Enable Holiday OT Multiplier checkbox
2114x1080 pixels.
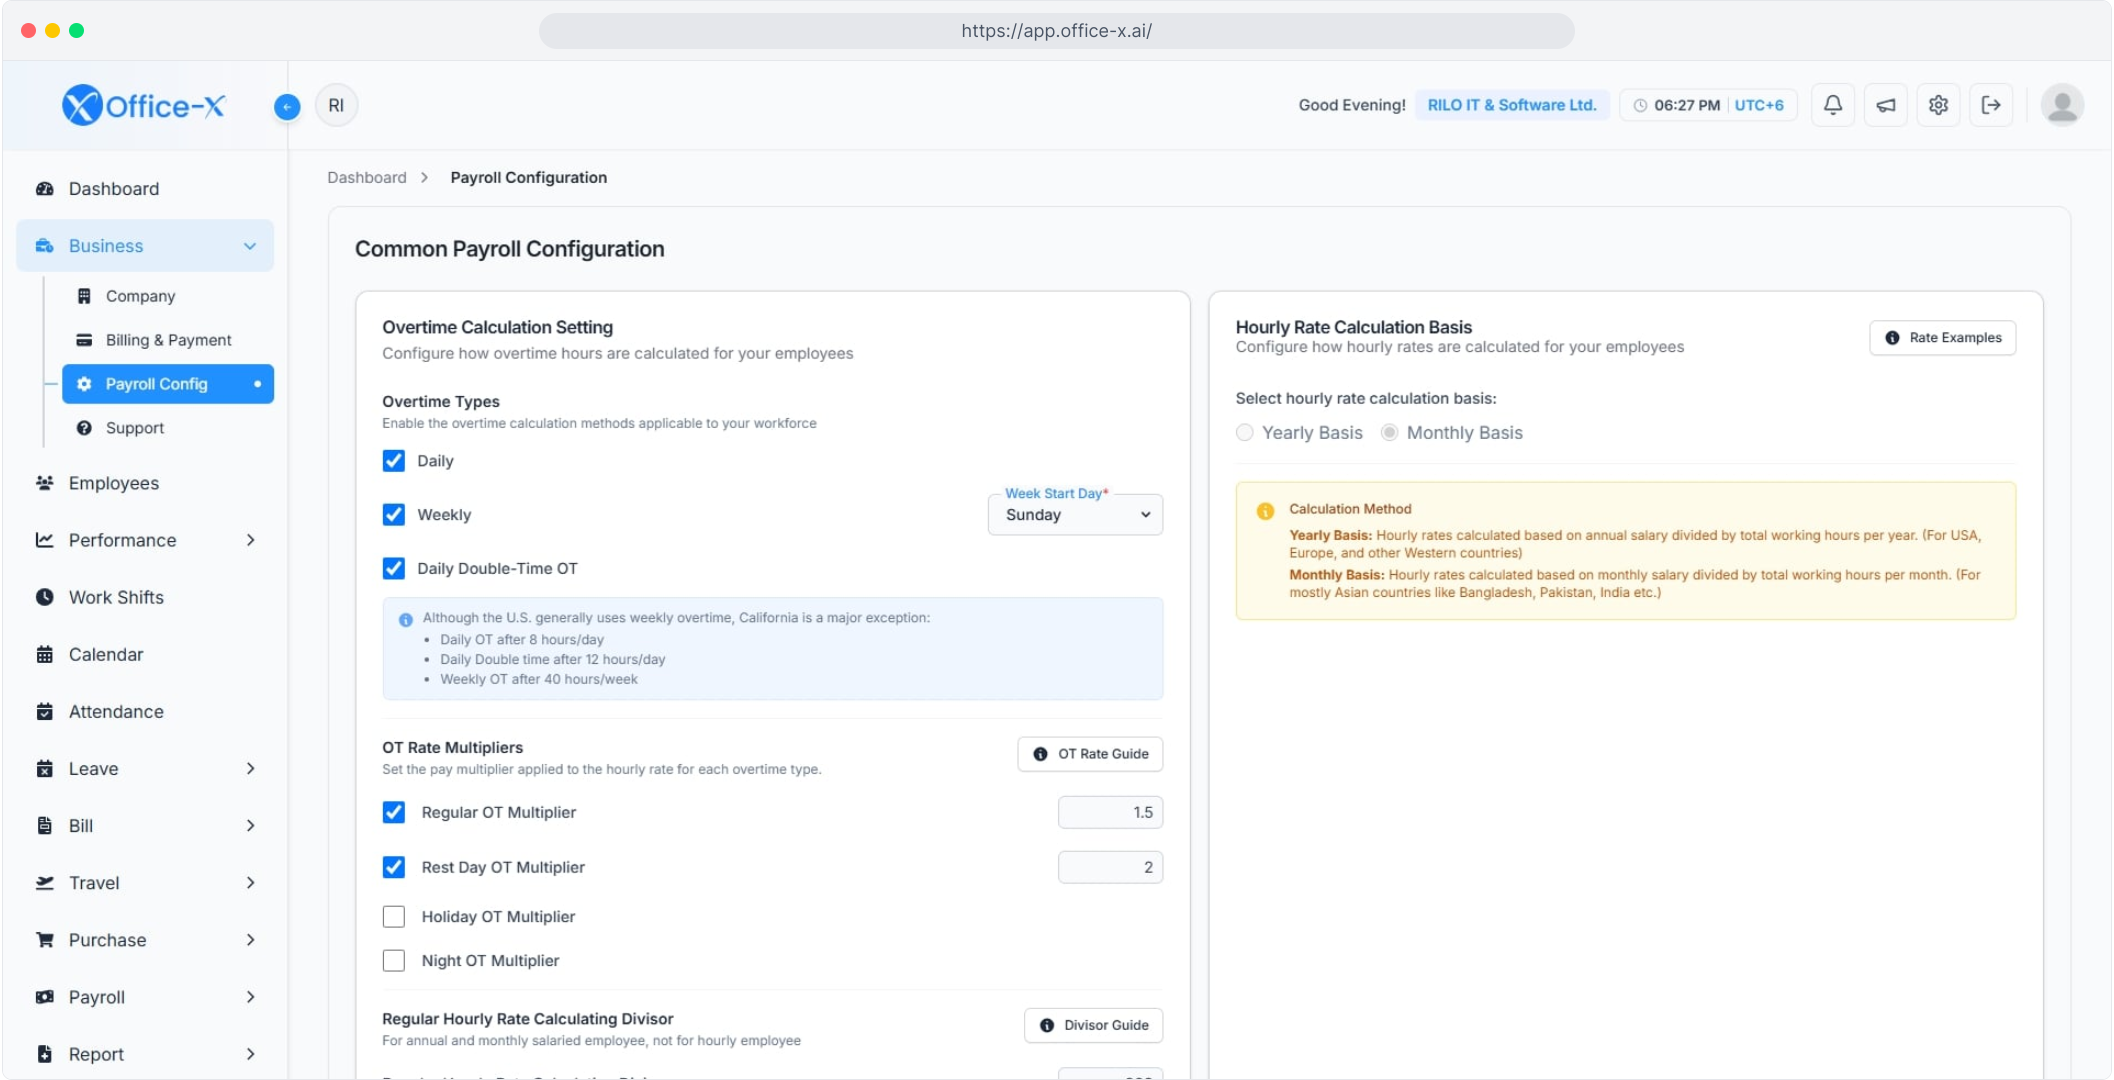click(x=394, y=917)
